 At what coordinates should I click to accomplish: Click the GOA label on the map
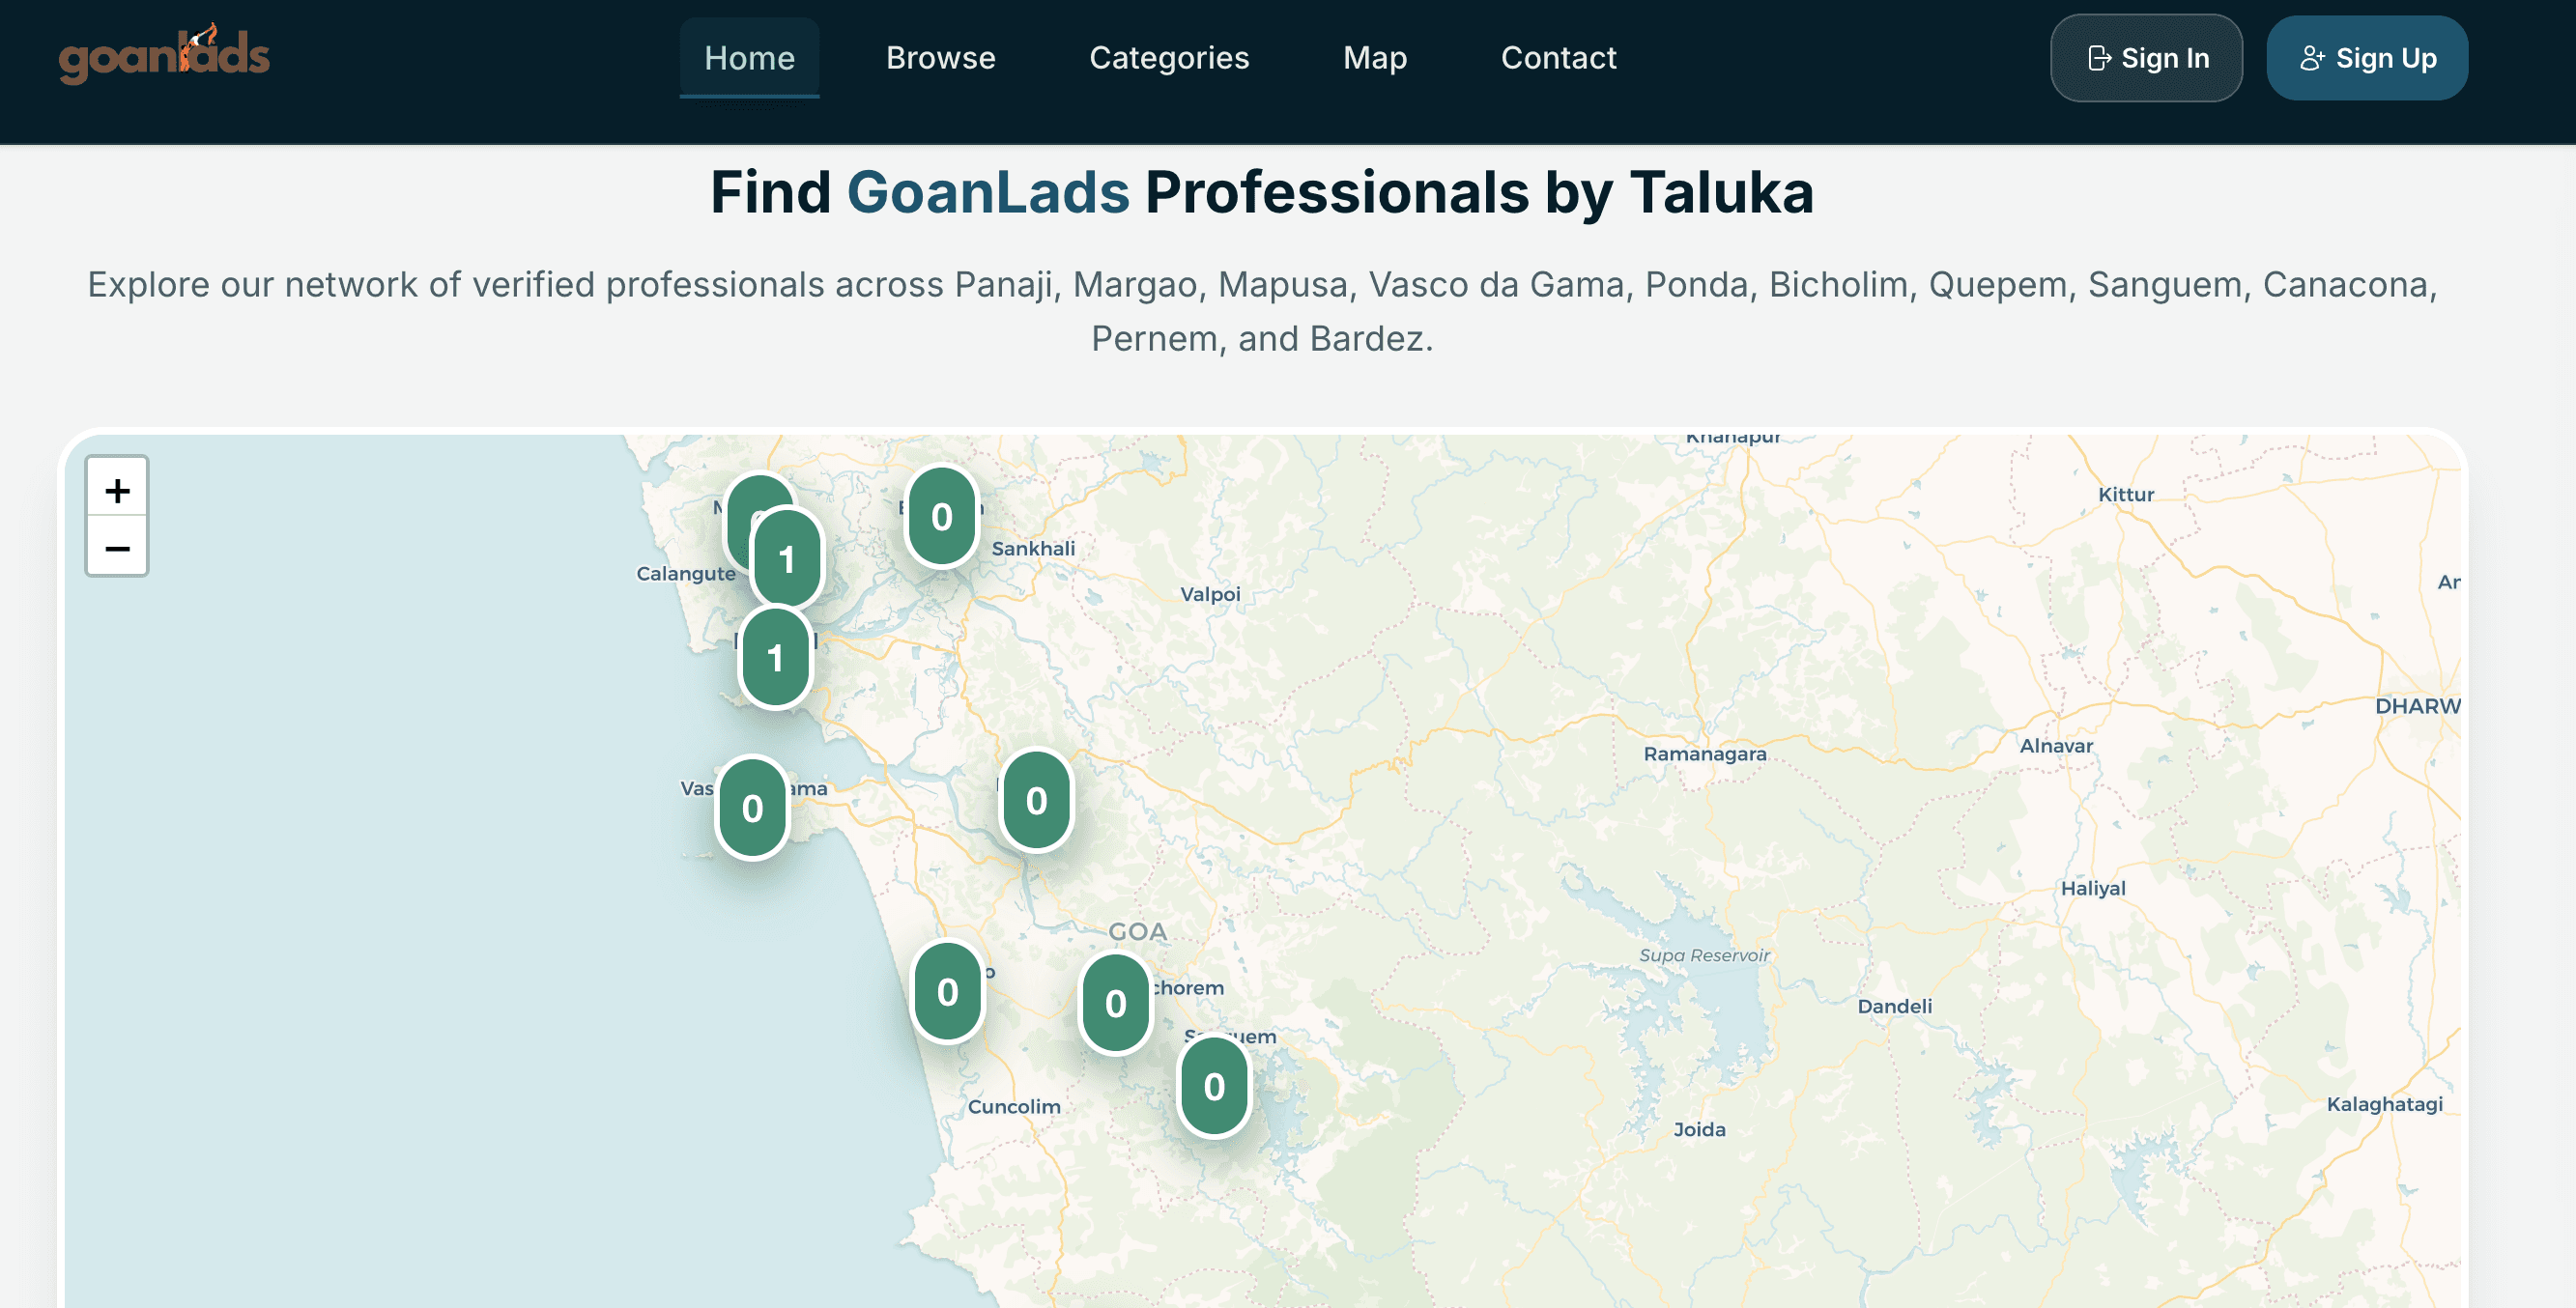[1137, 931]
